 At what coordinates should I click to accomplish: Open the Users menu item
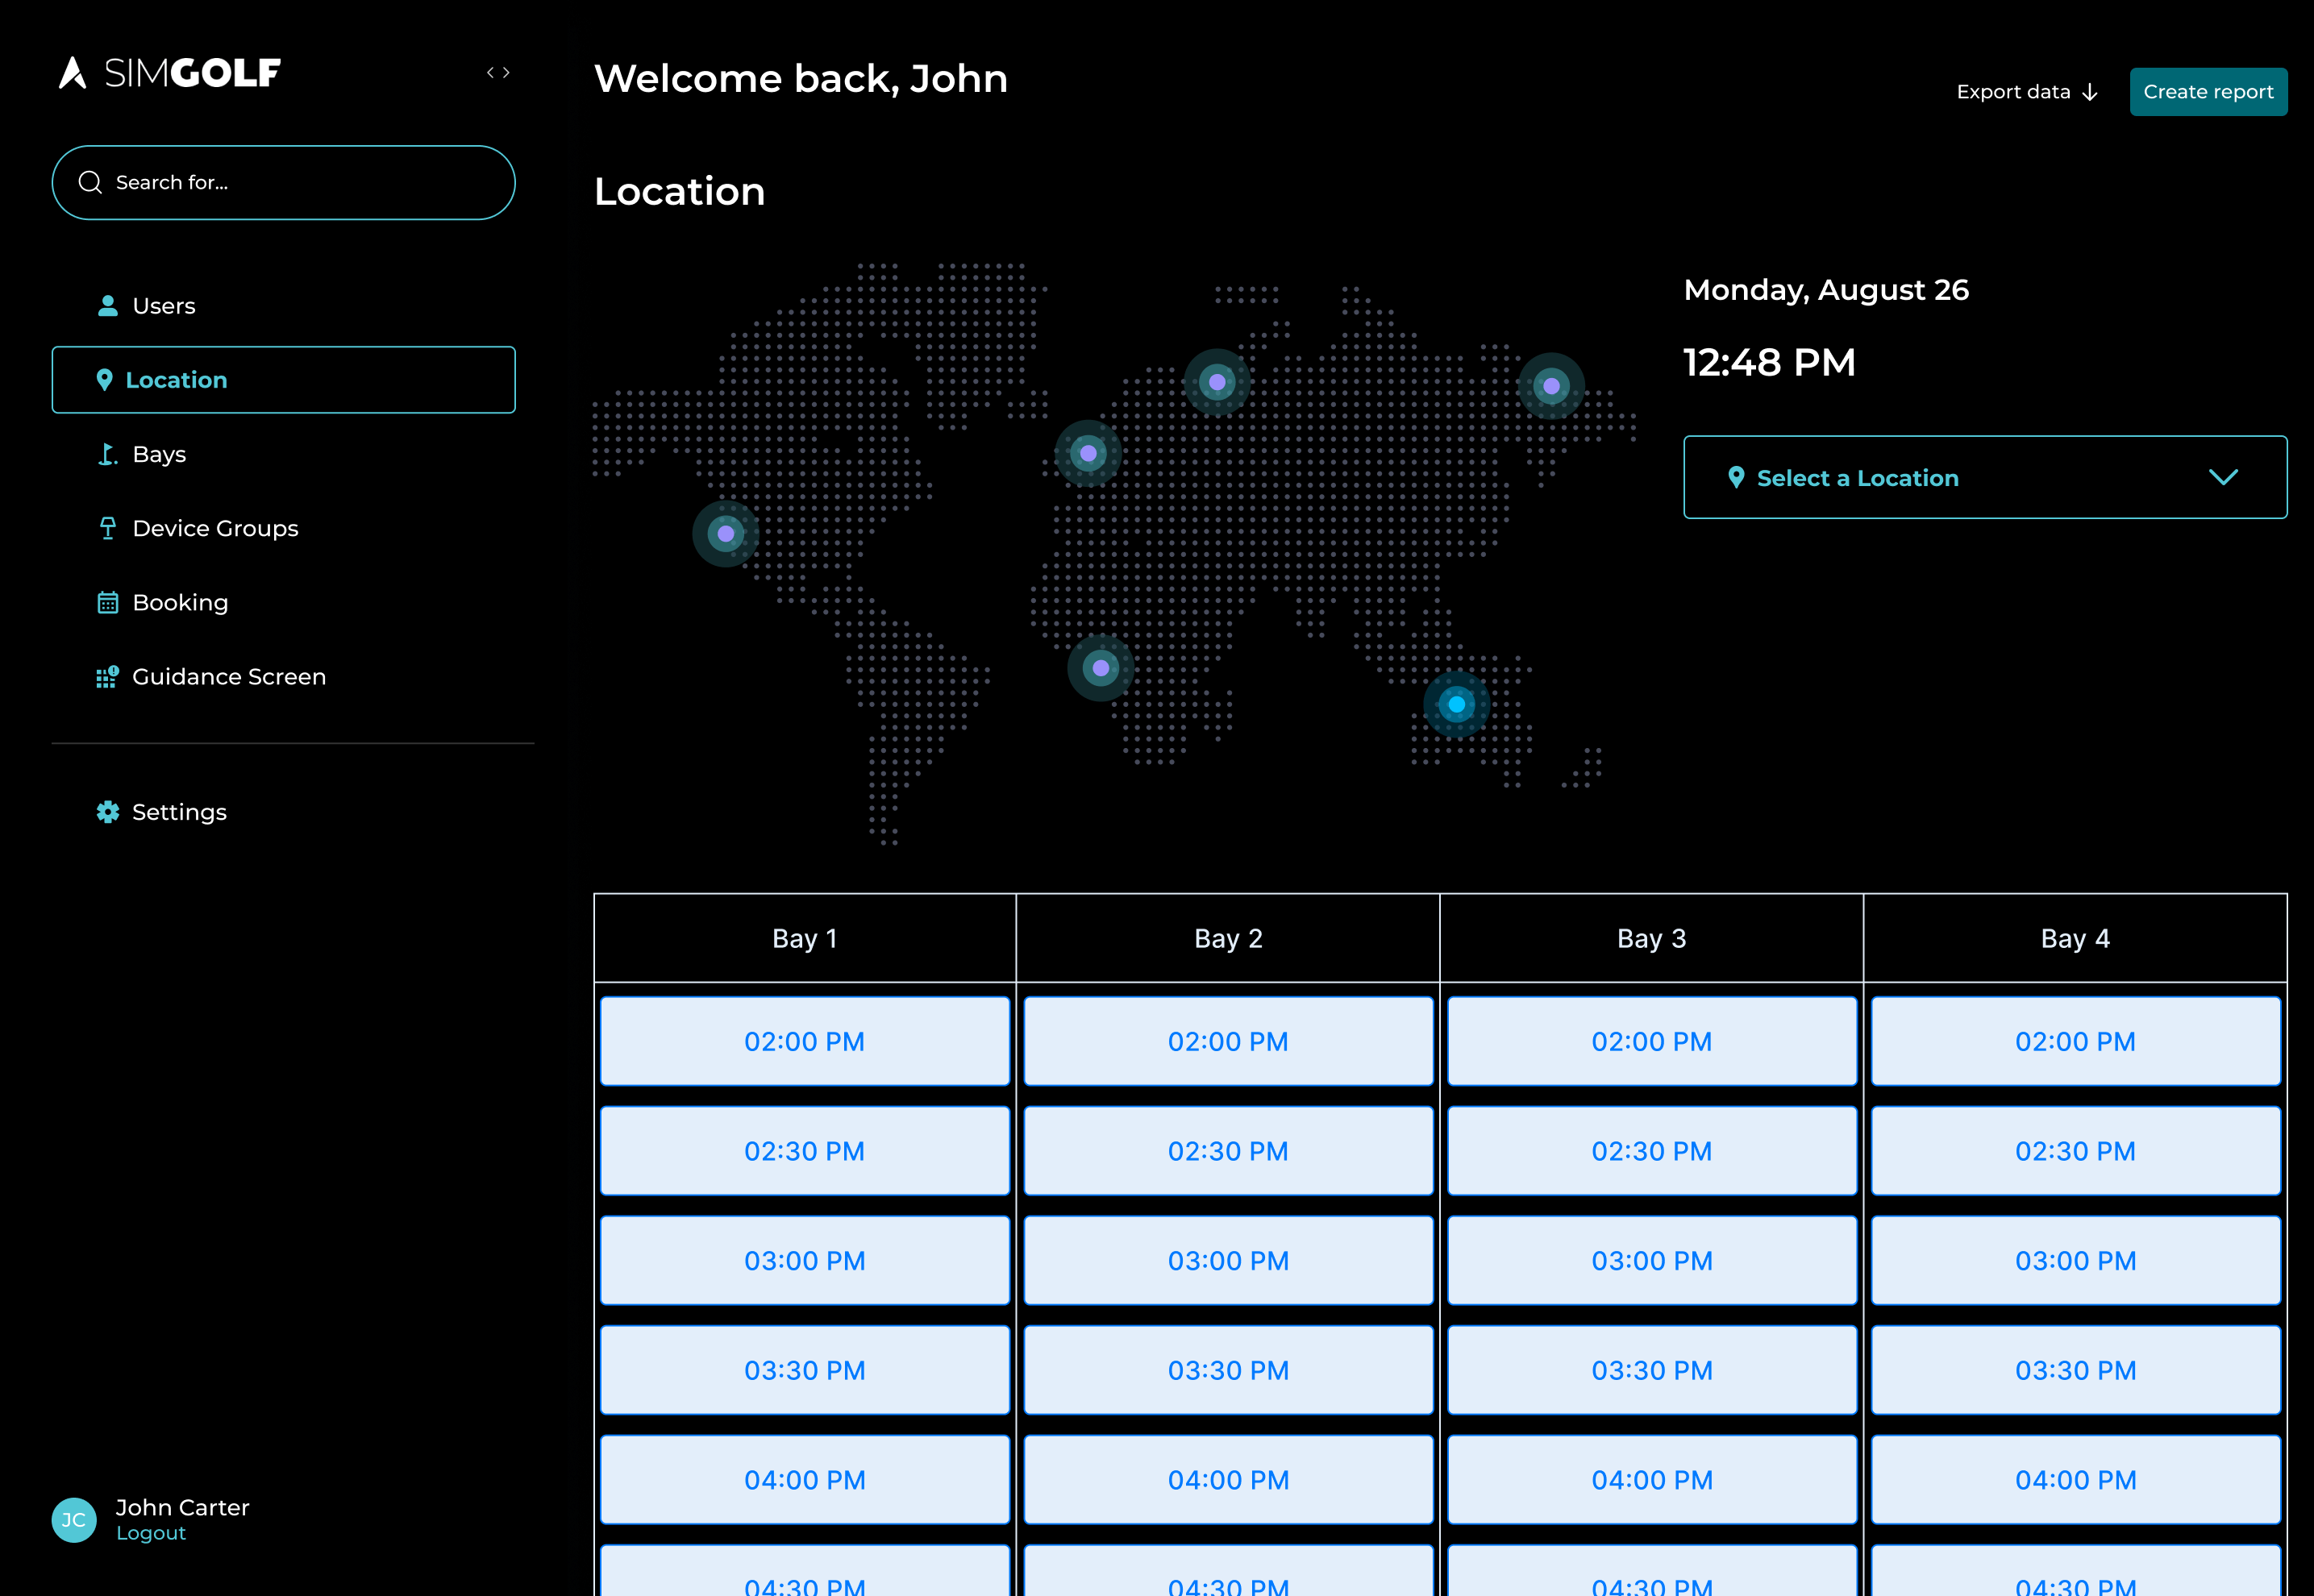(x=164, y=306)
